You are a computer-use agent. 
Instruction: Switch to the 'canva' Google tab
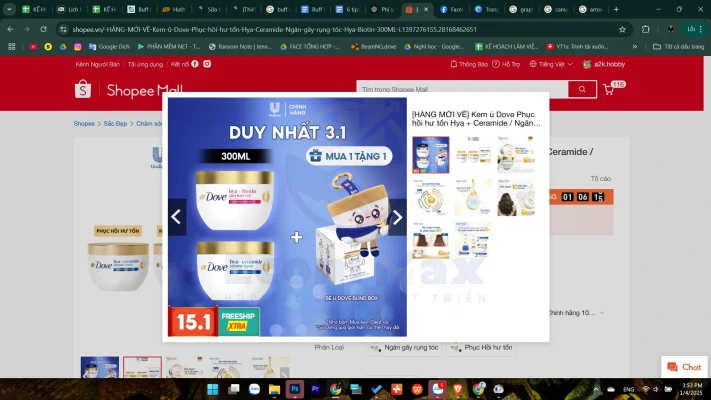point(556,9)
